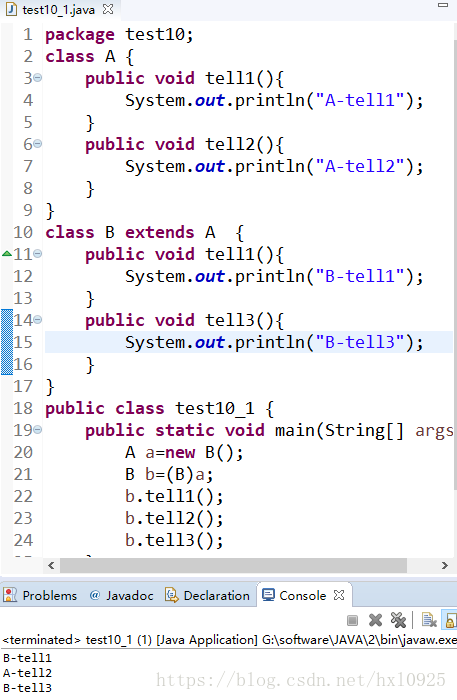Click the string "B-tell3" on line 15
Screen dimensions: 457x700
coord(361,342)
